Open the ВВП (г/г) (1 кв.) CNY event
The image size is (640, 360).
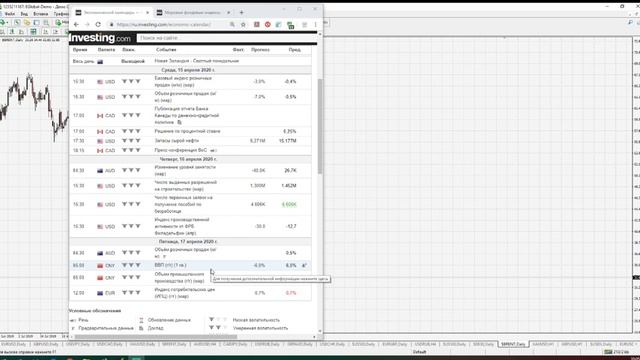click(170, 265)
